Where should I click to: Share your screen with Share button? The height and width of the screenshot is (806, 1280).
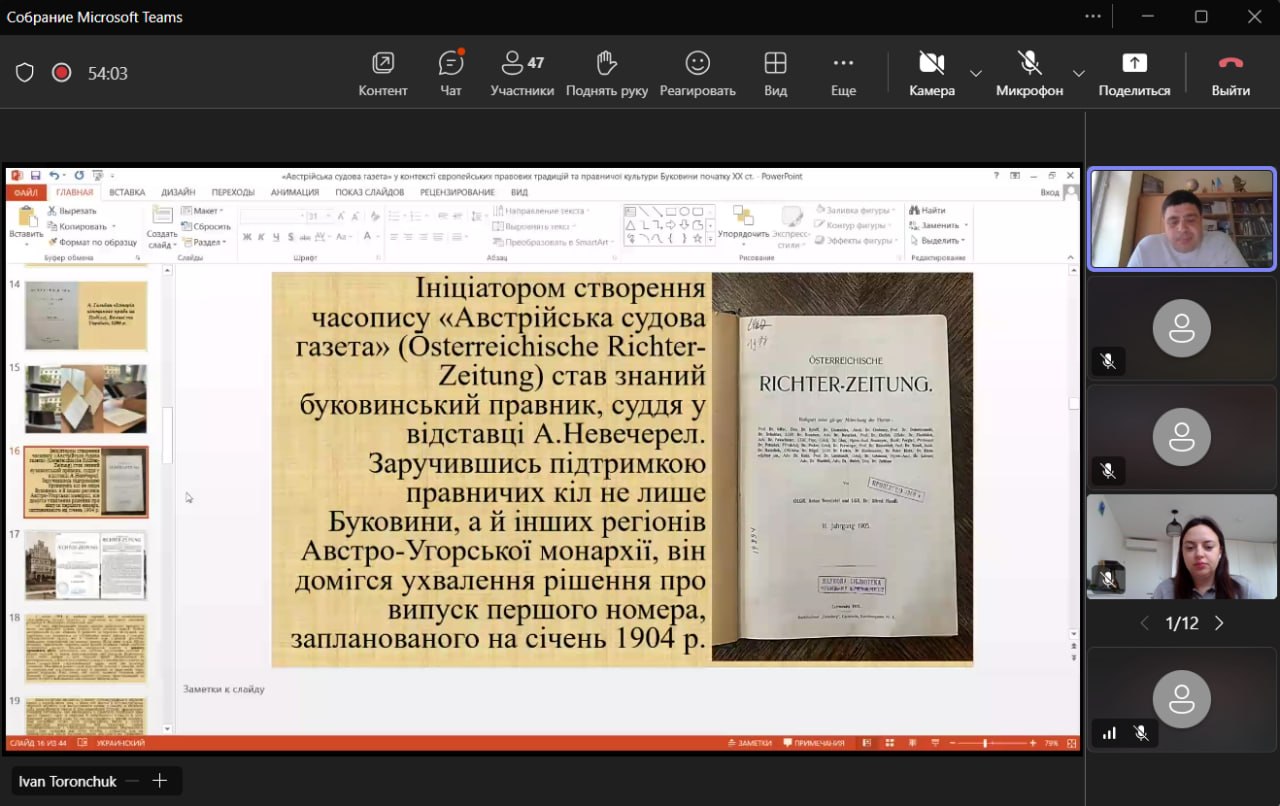pyautogui.click(x=1134, y=74)
